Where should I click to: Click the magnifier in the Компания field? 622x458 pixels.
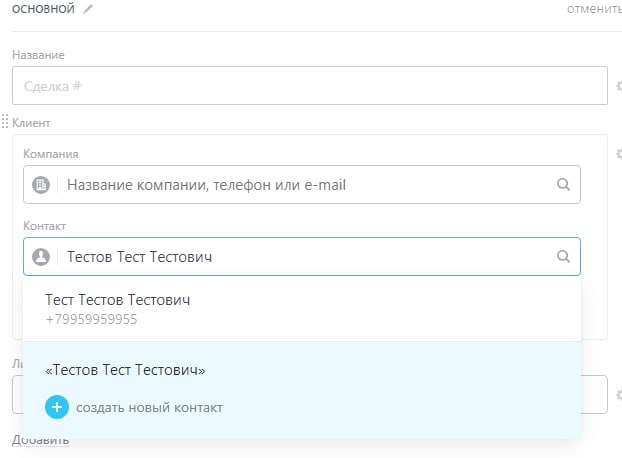[x=563, y=184]
